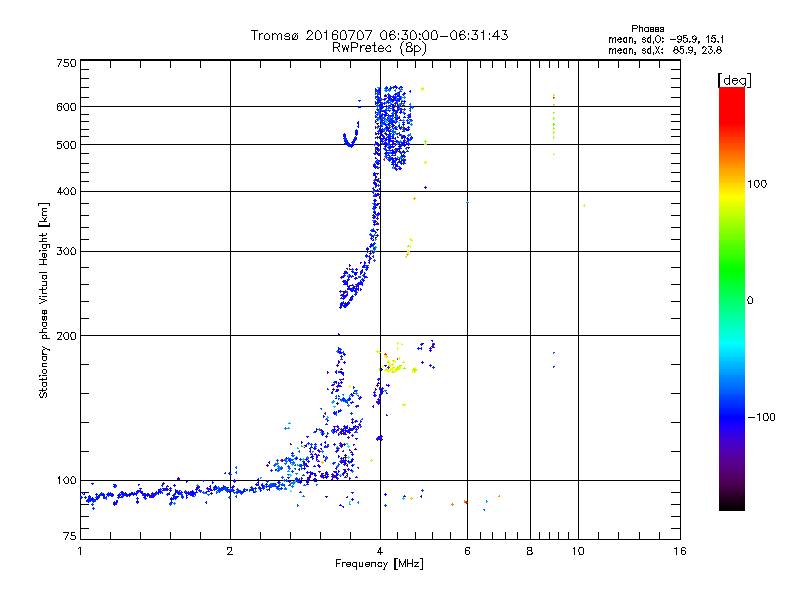This screenshot has height=600, width=800.
Task: Select the 'mean, sd,X: 85.9, 23.8' text
Action: 665,50
